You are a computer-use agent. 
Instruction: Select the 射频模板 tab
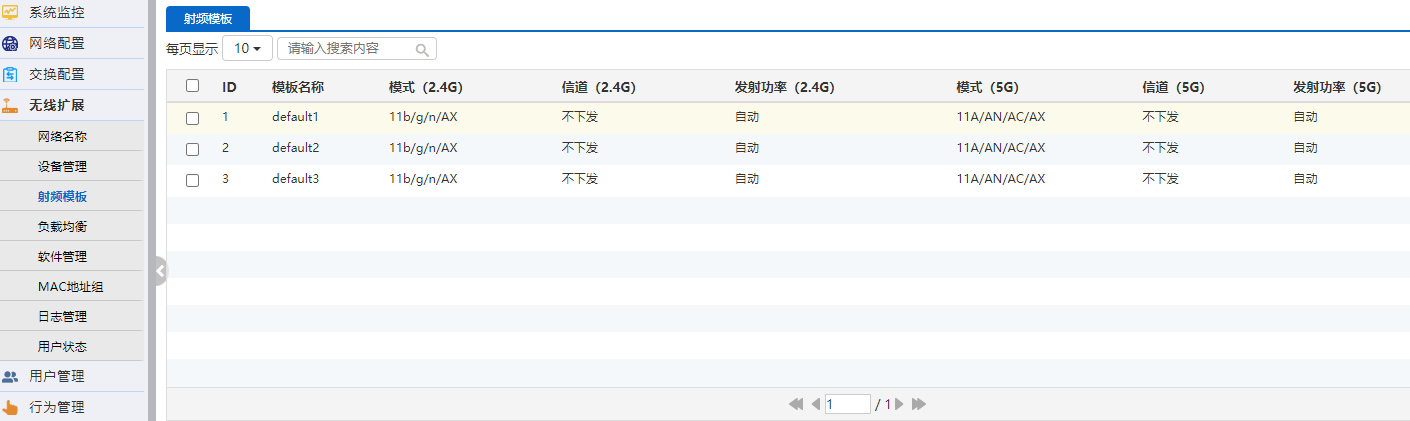coord(208,18)
